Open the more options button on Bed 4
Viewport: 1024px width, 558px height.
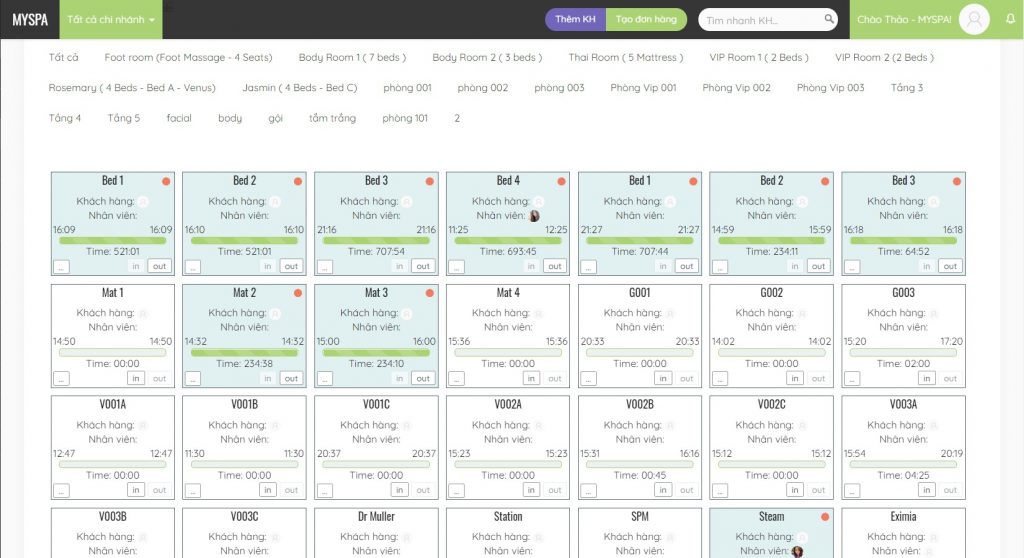pos(456,267)
